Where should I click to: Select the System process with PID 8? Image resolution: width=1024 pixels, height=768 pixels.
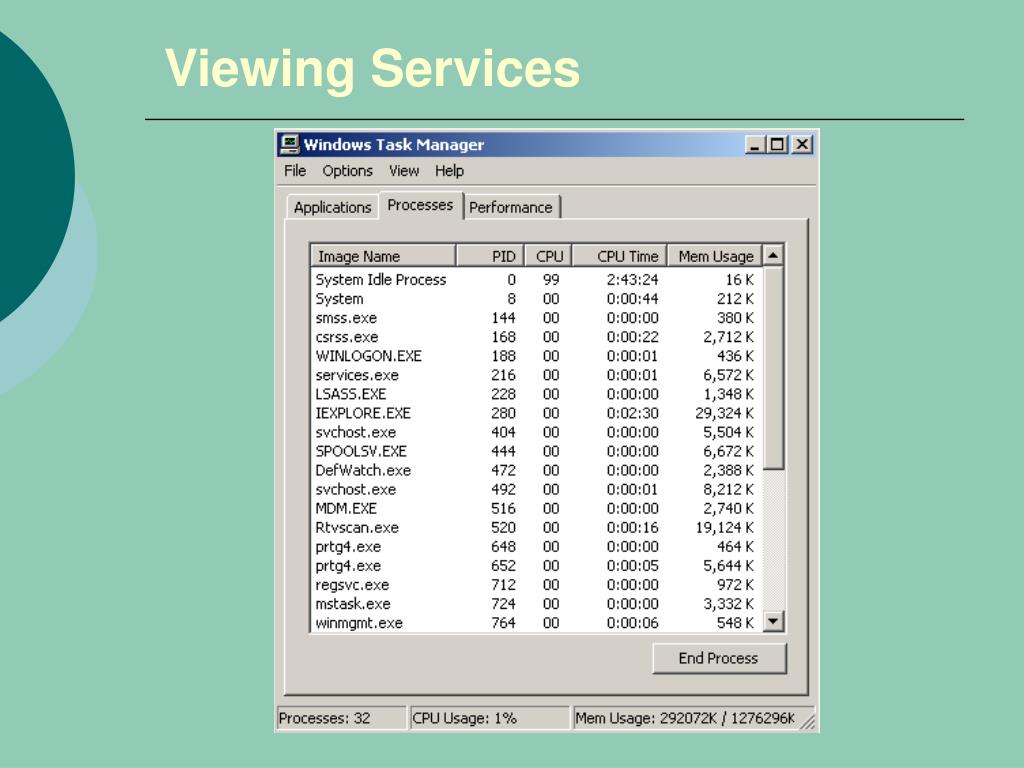[536, 298]
